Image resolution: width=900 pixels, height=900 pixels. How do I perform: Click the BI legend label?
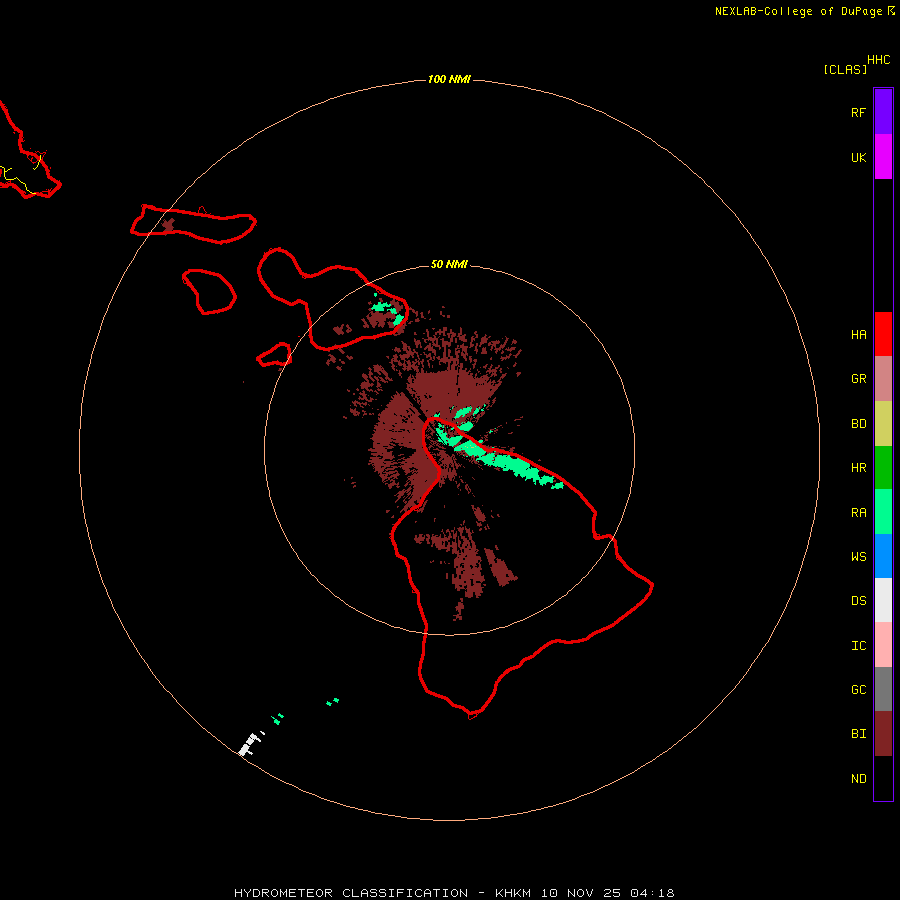(x=858, y=734)
